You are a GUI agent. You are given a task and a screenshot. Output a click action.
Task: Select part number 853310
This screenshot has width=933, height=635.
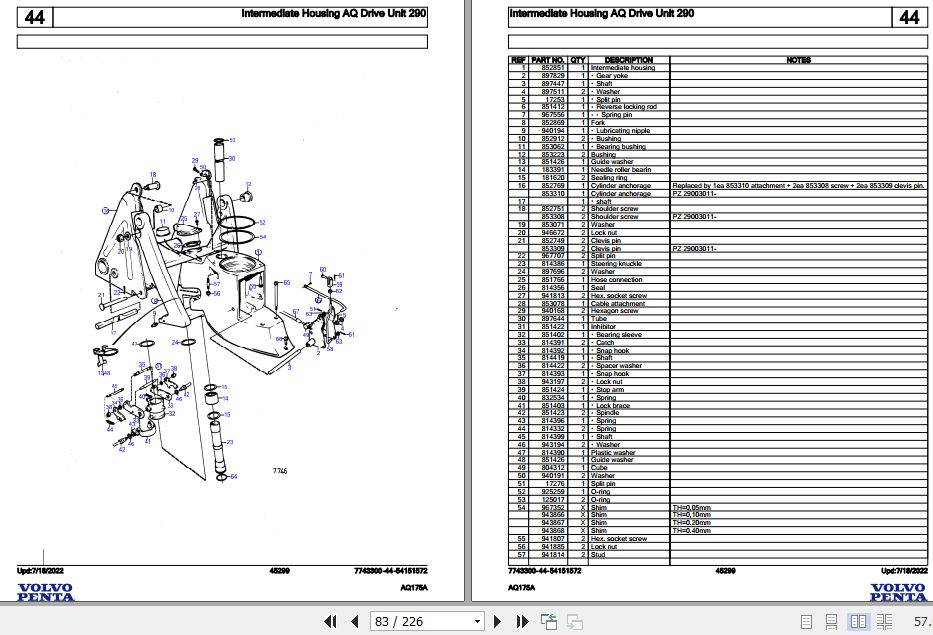click(x=553, y=194)
